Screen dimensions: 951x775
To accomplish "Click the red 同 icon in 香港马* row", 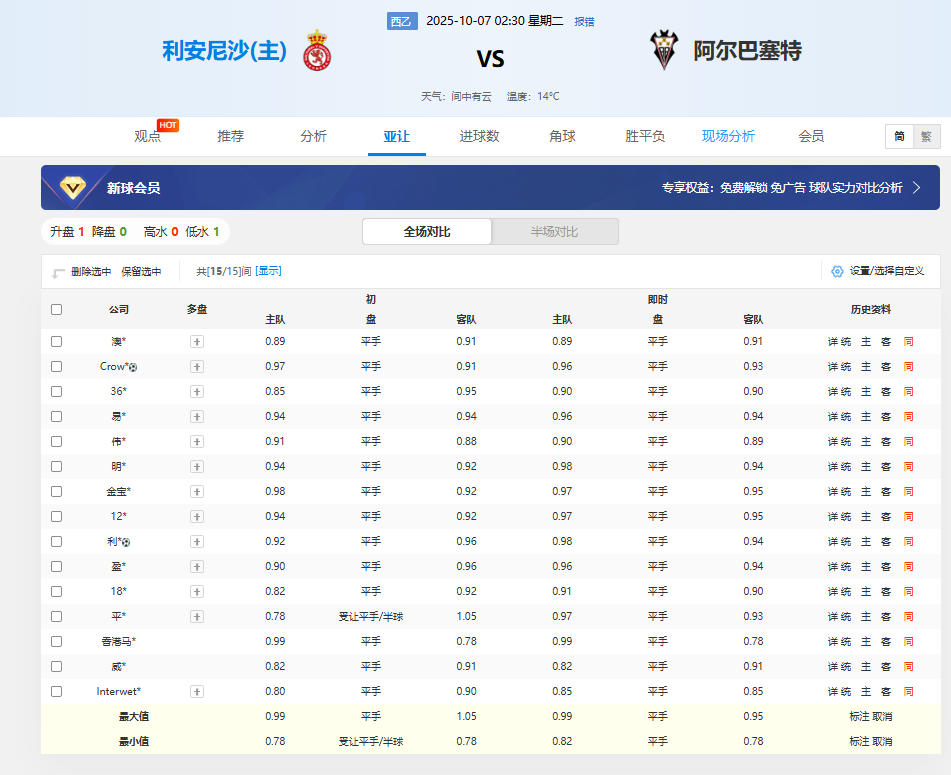I will 908,641.
